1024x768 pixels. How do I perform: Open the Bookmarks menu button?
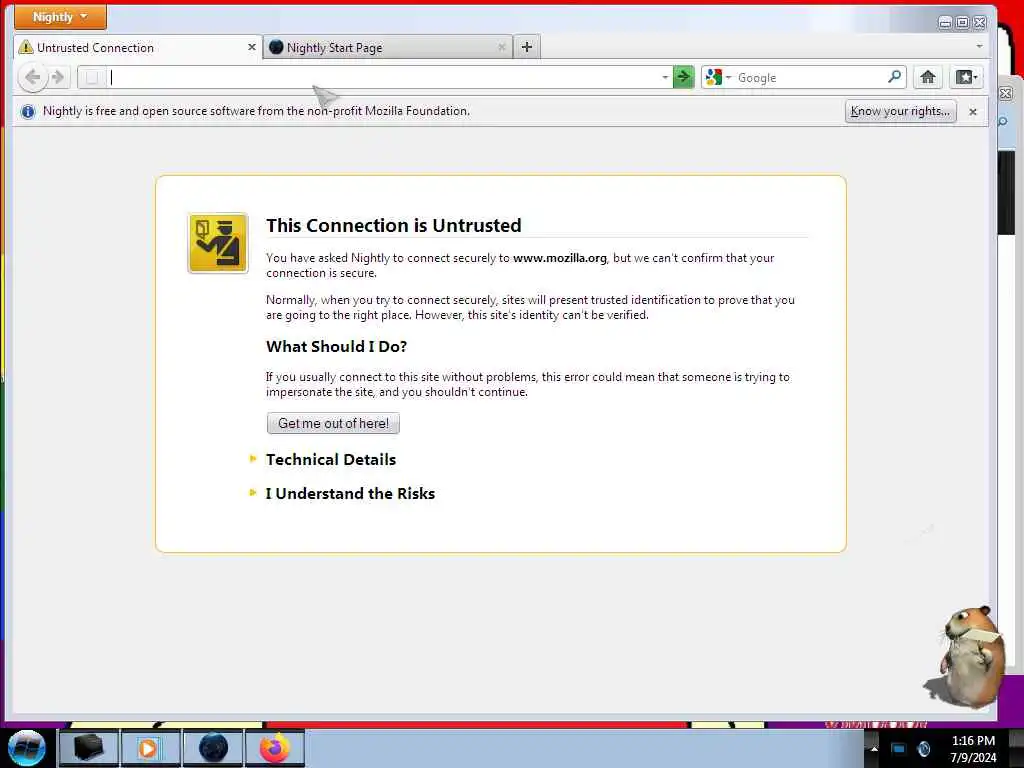tap(966, 78)
